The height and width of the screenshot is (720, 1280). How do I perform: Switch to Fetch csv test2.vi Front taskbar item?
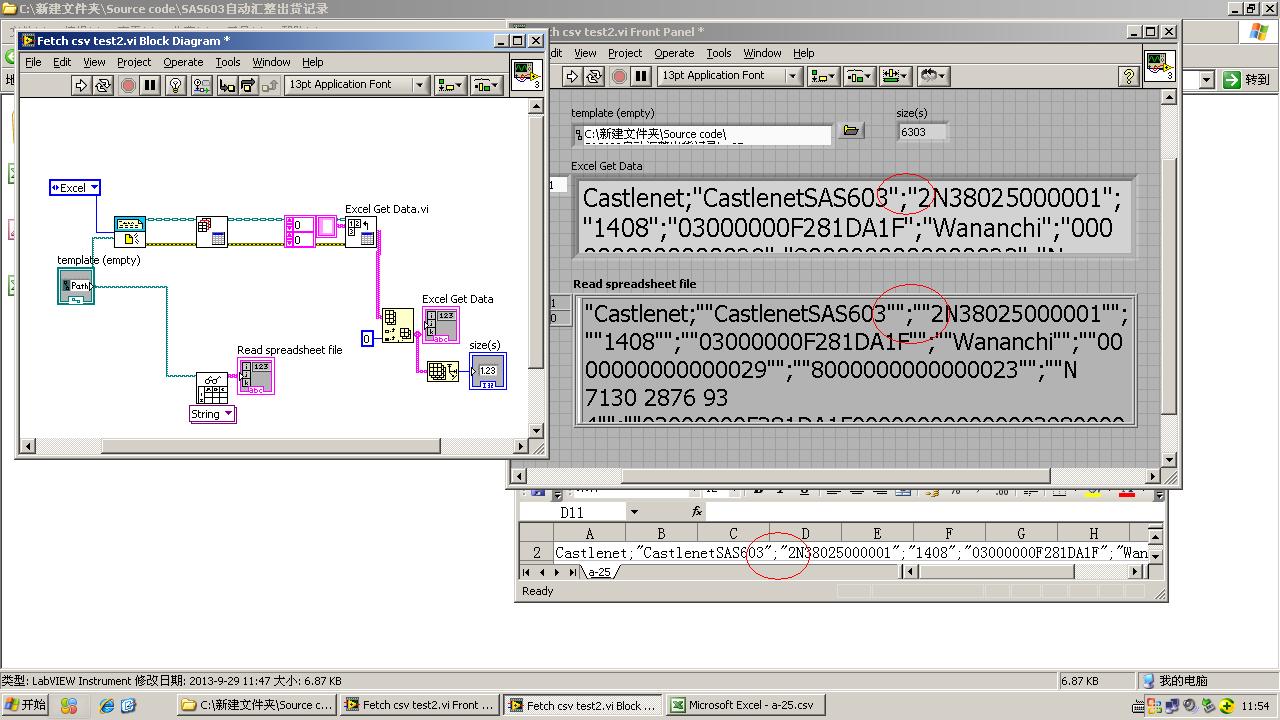pyautogui.click(x=420, y=705)
